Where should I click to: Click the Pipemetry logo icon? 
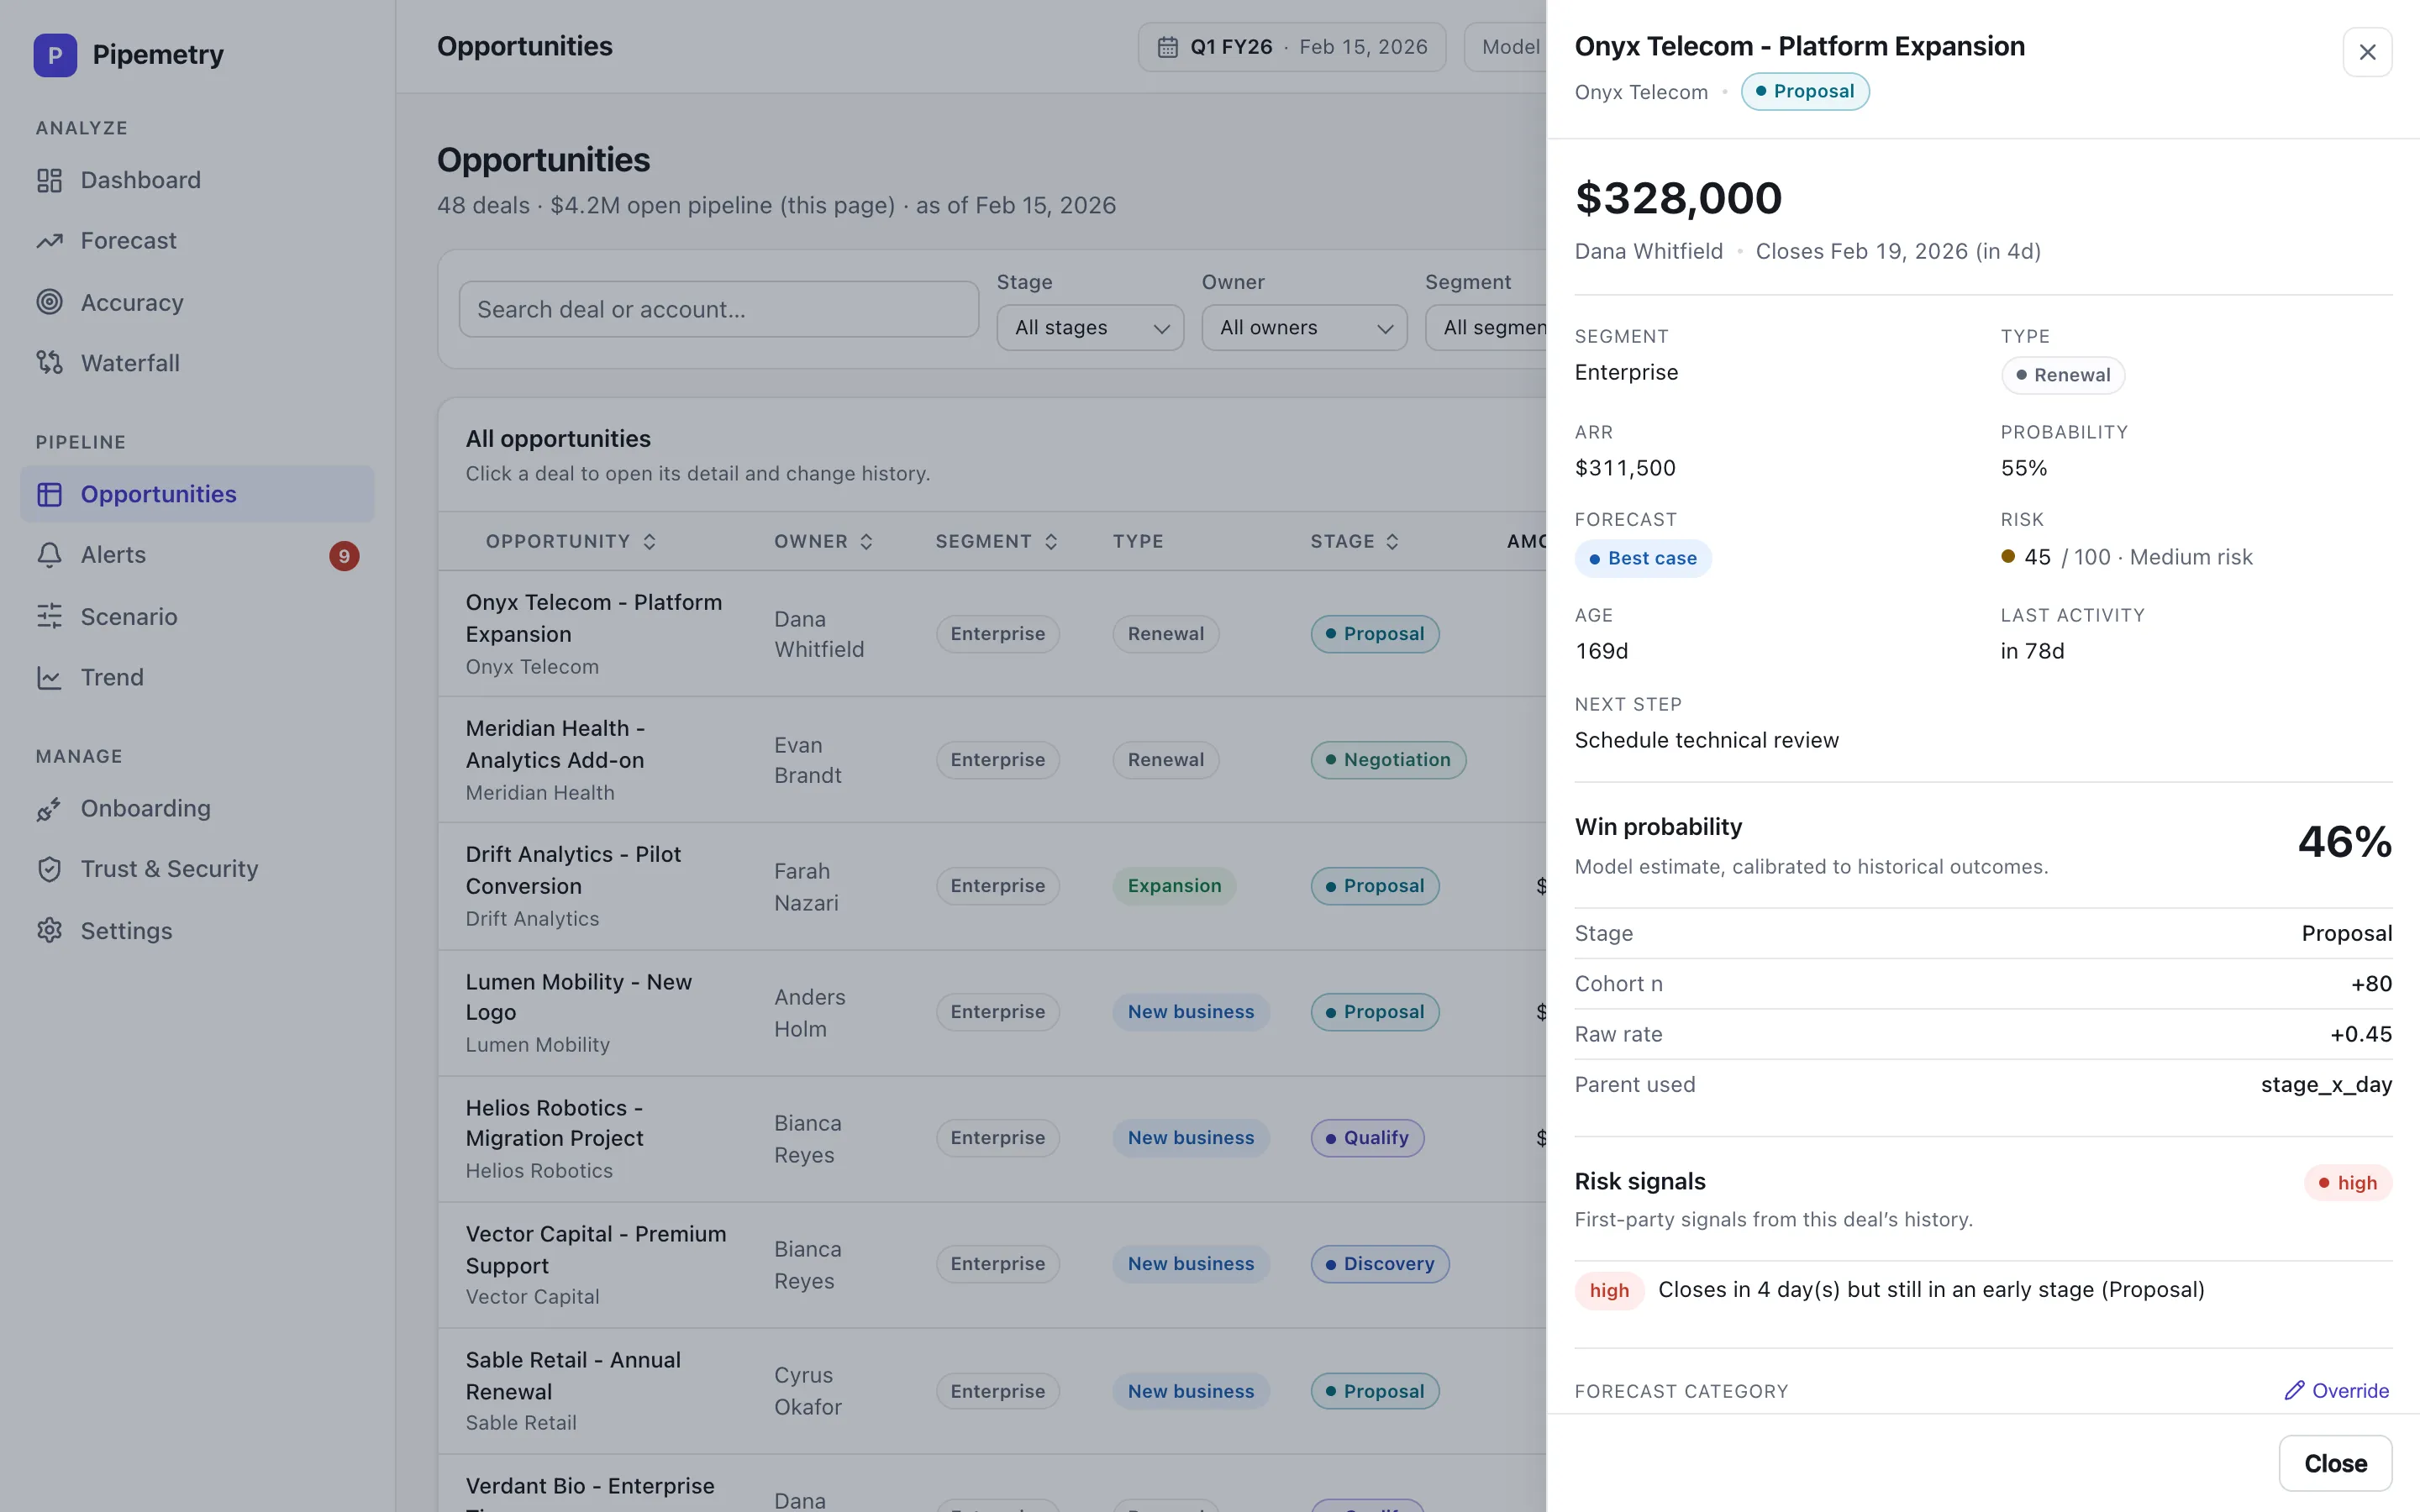click(55, 55)
